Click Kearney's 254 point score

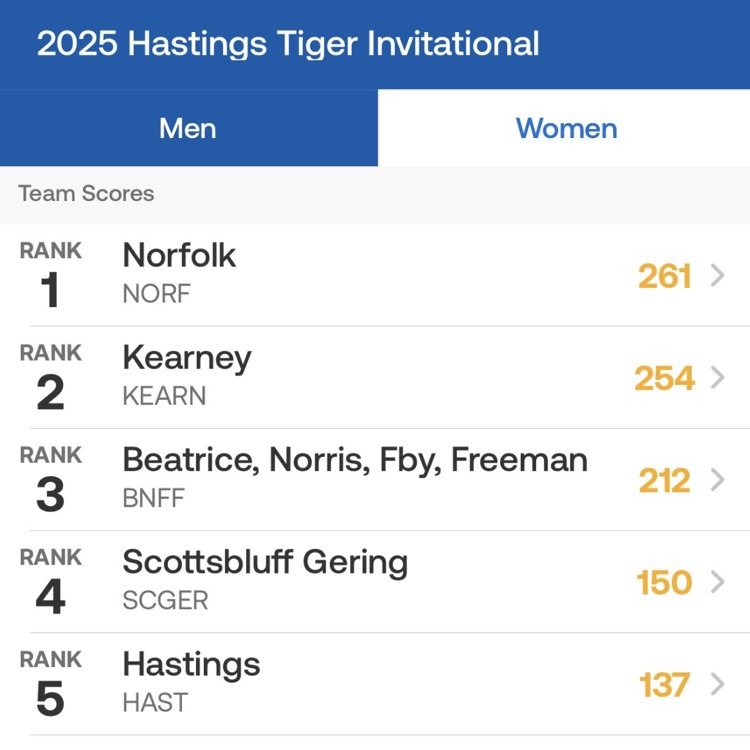point(664,378)
